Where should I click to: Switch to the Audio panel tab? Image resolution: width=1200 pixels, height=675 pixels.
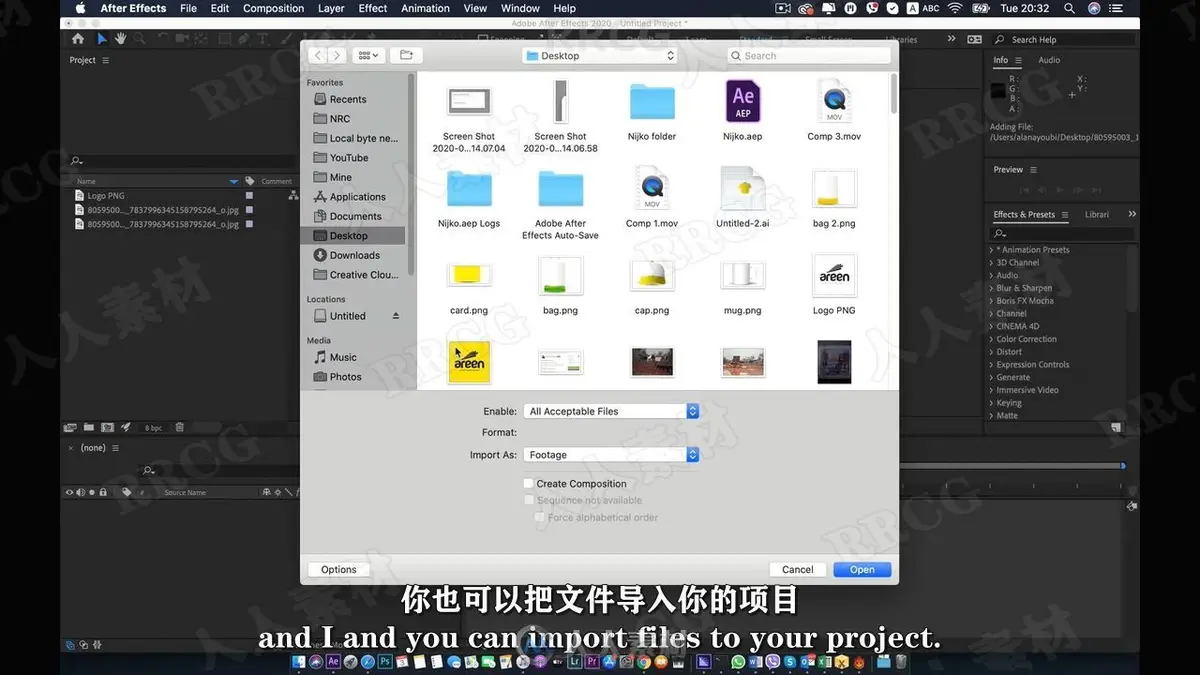click(x=1049, y=60)
